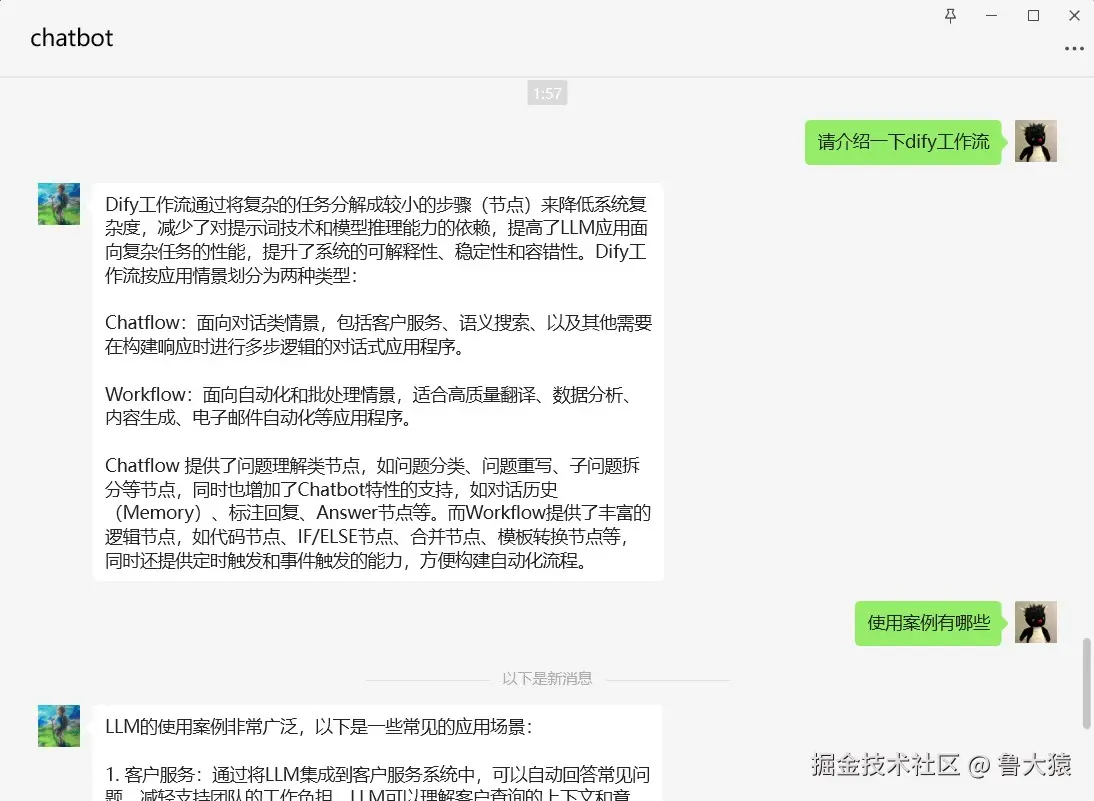
Task: Click the 'Chatflow：面向对话类情景' paragraph
Action: tap(378, 334)
